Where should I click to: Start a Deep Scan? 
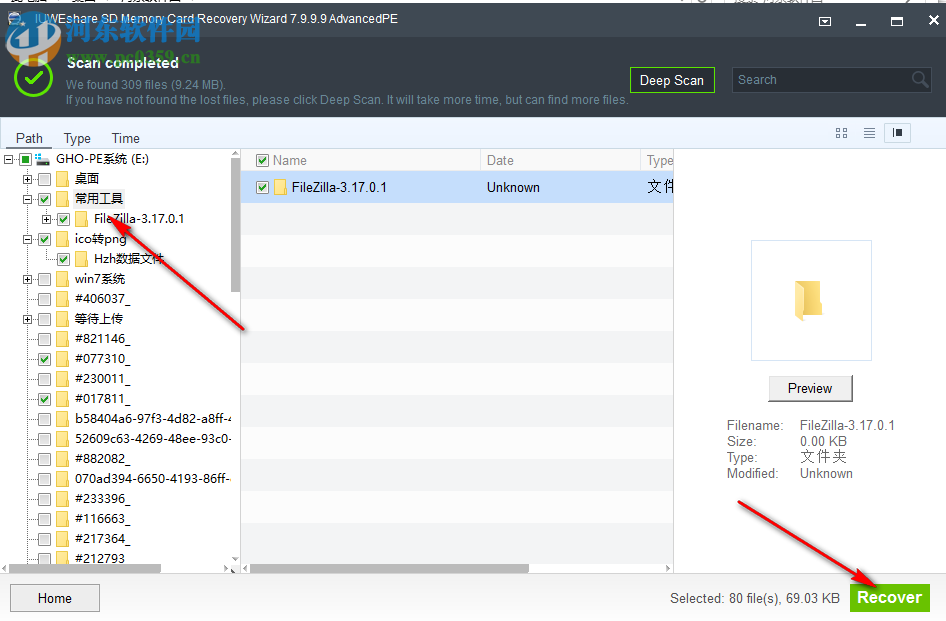tap(671, 79)
